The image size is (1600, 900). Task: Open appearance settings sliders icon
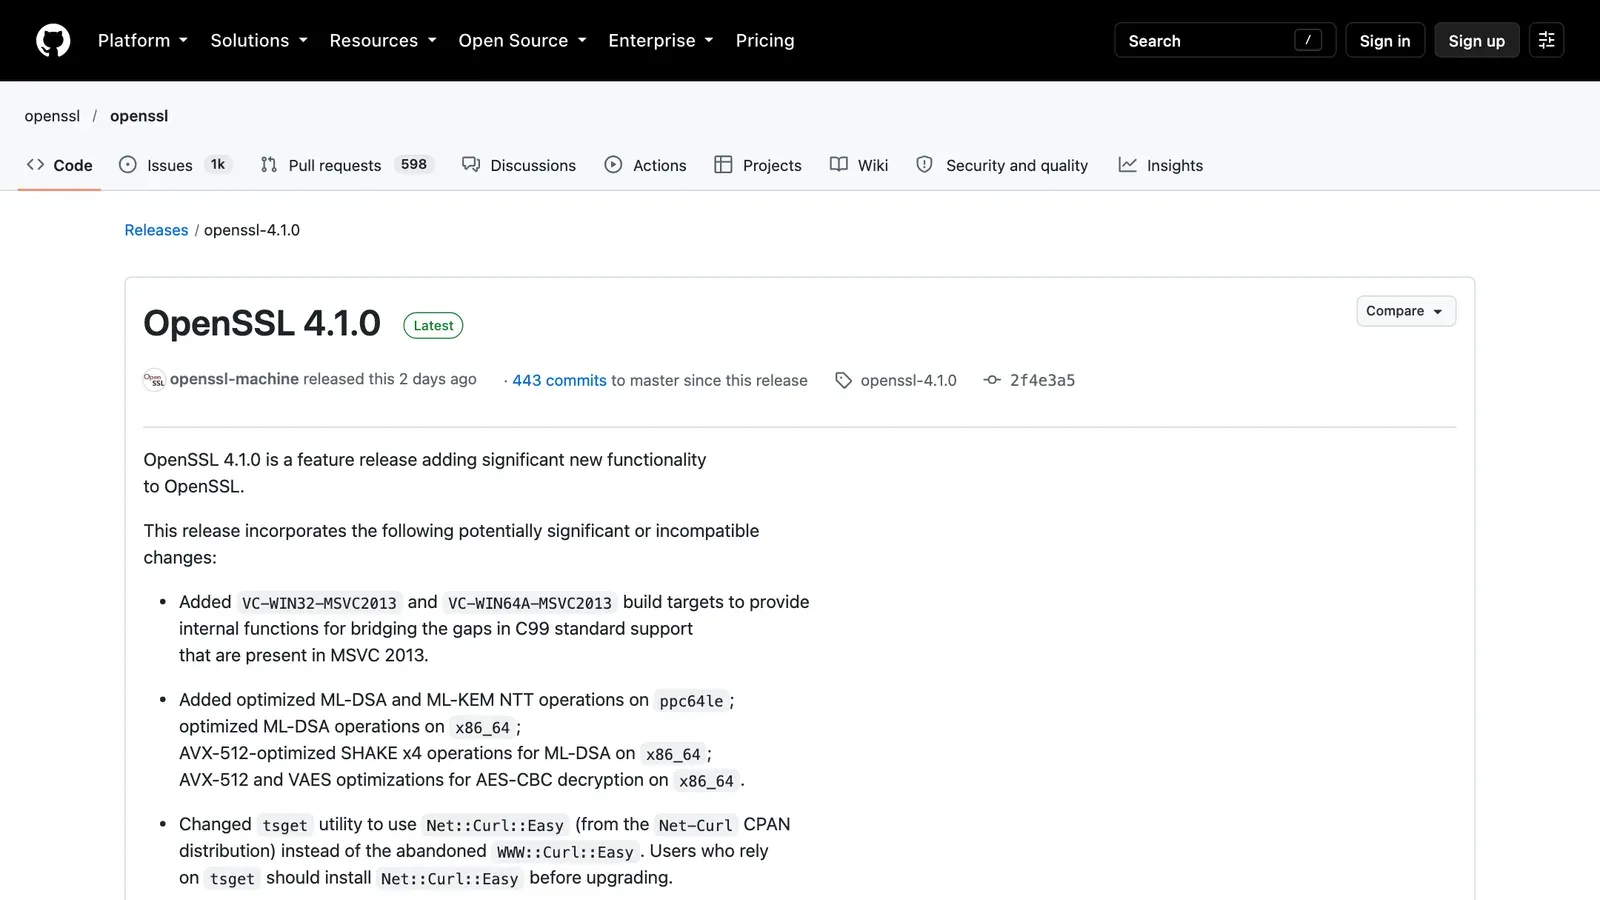(x=1546, y=41)
